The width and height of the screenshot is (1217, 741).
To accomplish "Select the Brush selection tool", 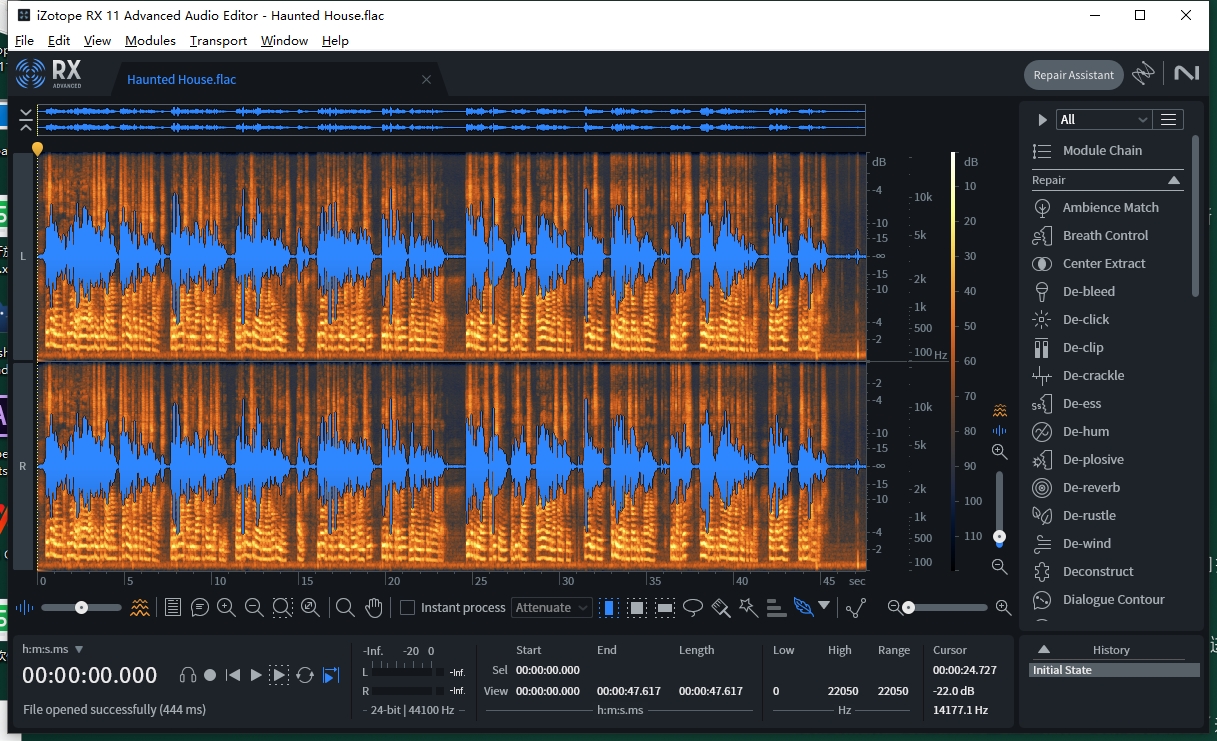I will [721, 607].
